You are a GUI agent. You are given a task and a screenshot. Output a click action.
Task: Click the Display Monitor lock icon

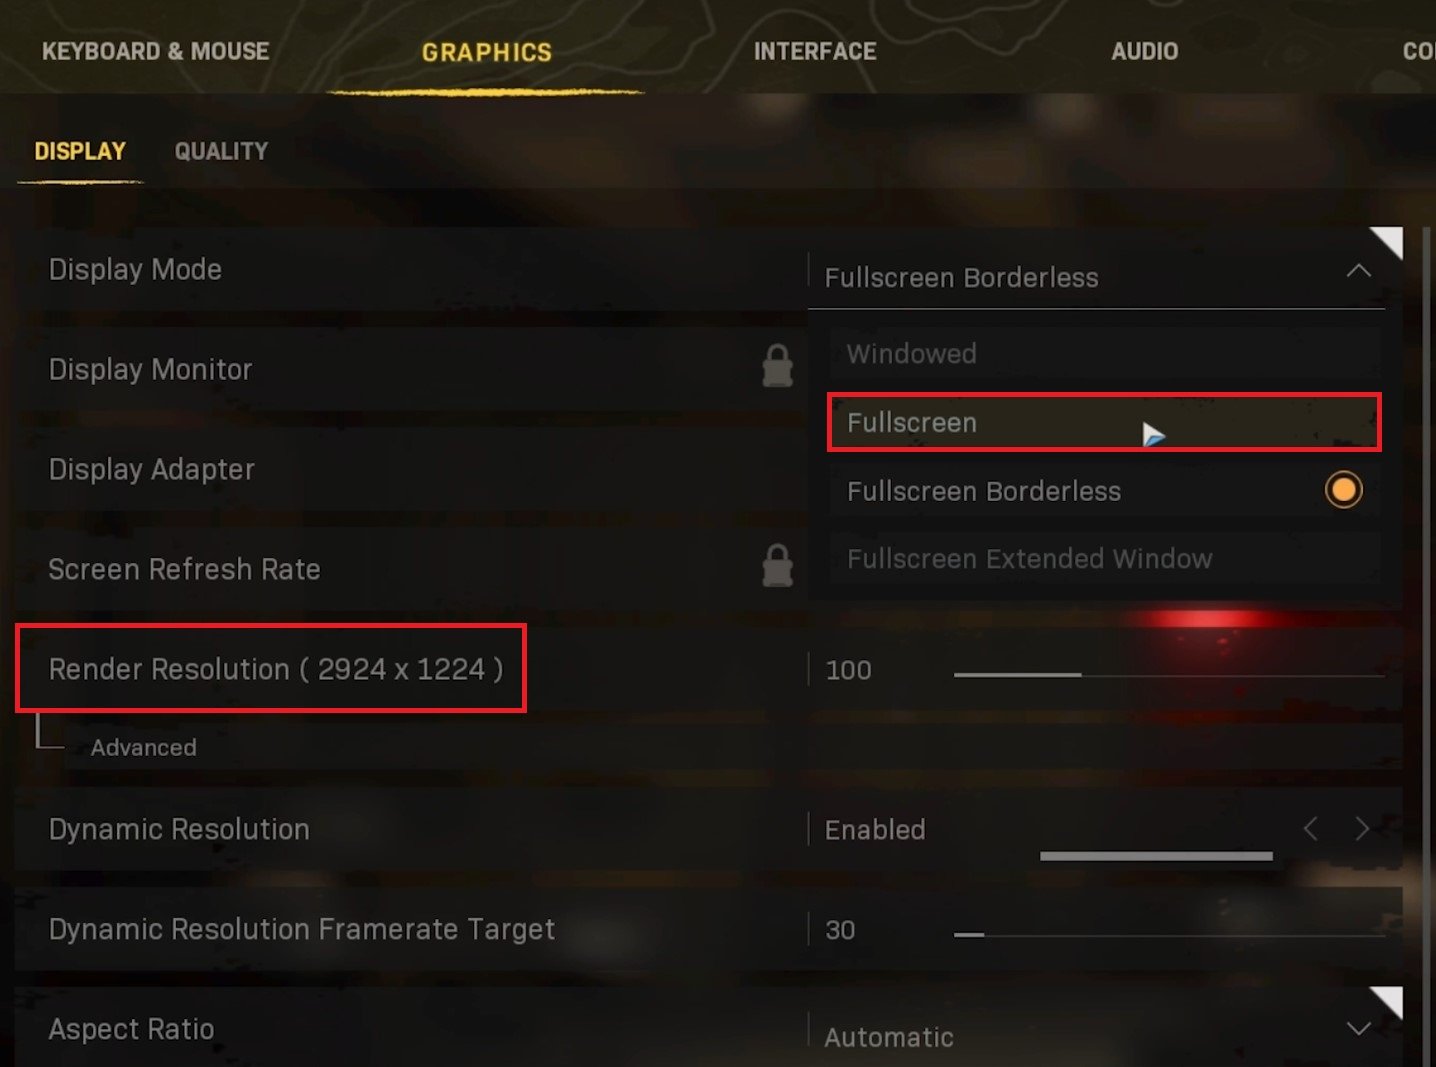[777, 367]
